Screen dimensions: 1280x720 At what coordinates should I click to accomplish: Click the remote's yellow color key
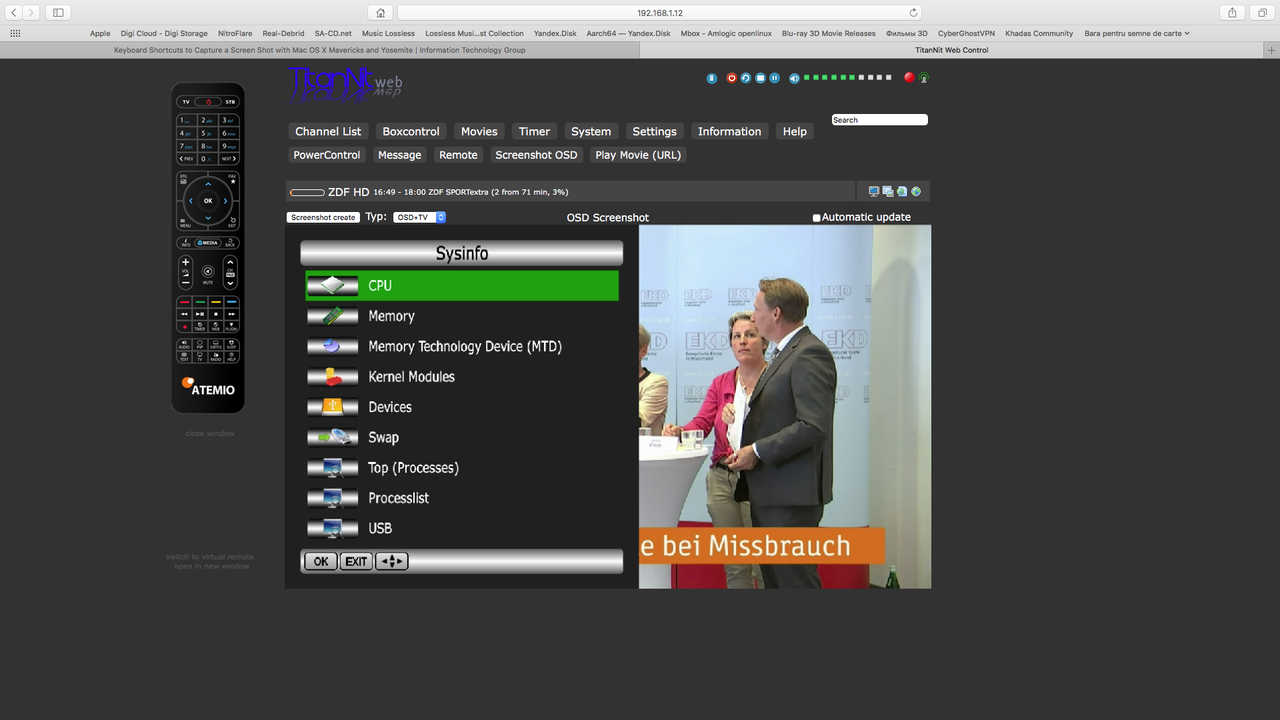(x=215, y=301)
